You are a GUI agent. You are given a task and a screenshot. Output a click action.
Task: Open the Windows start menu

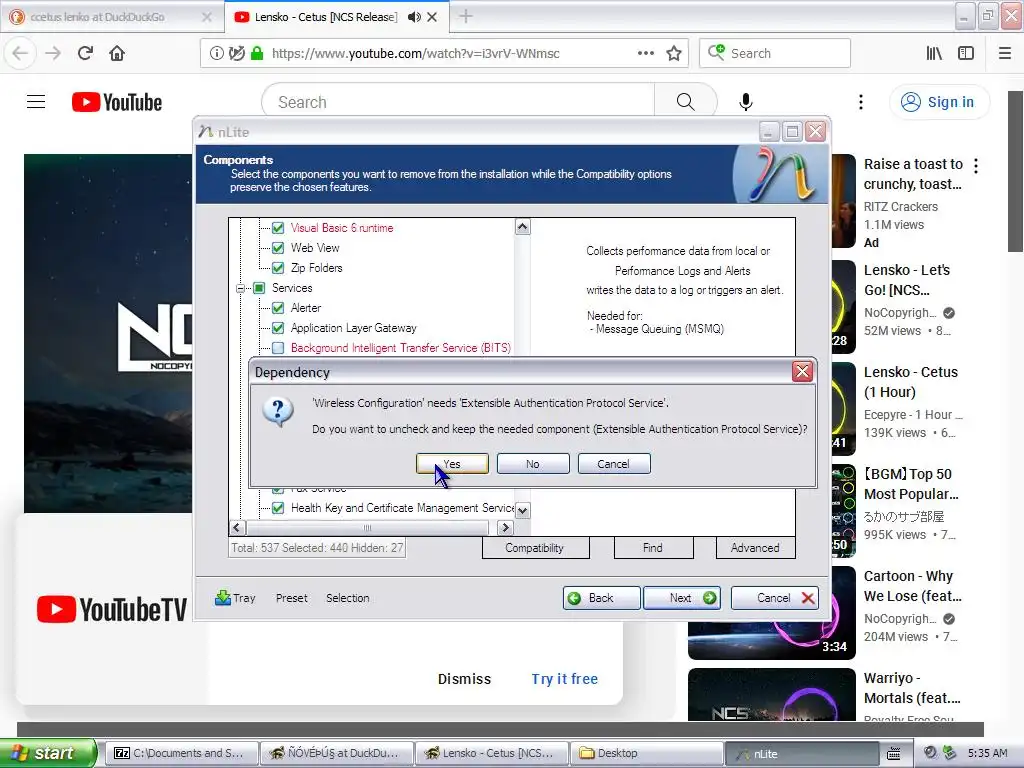(48, 753)
